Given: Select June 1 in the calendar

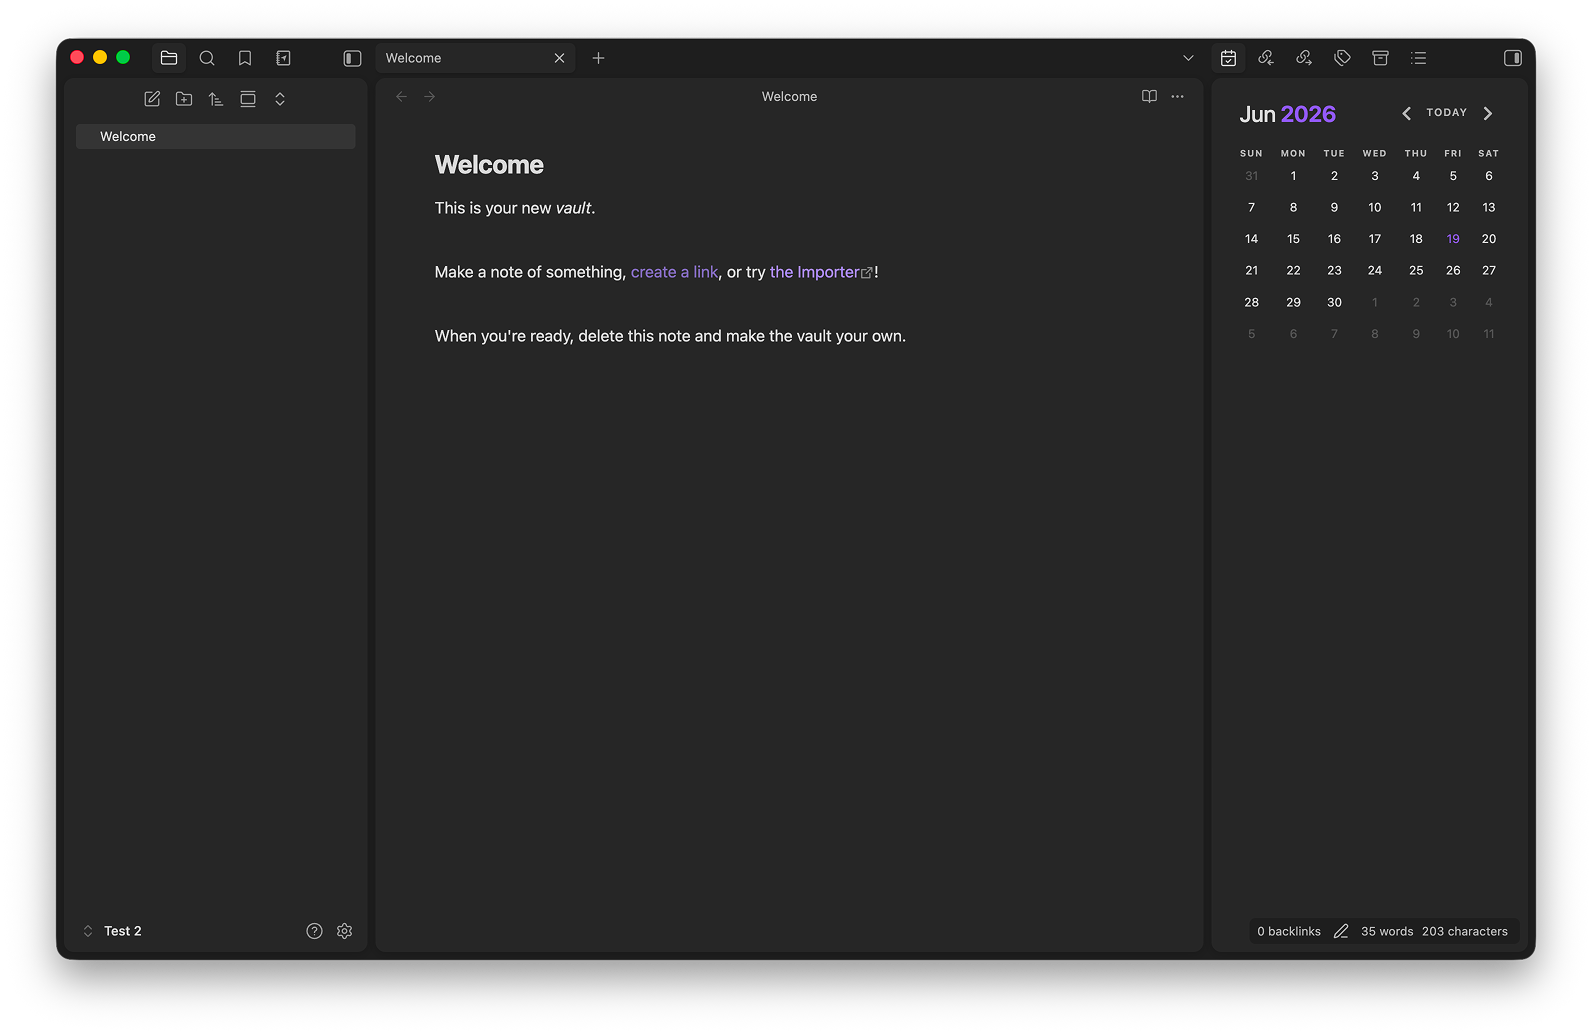Looking at the screenshot, I should [1293, 176].
